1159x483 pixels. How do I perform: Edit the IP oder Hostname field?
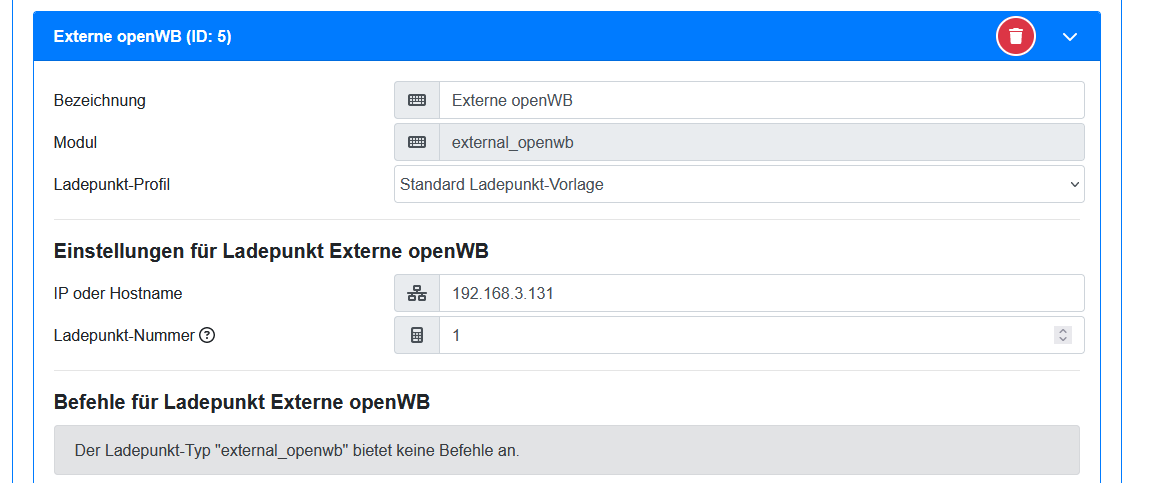[760, 293]
